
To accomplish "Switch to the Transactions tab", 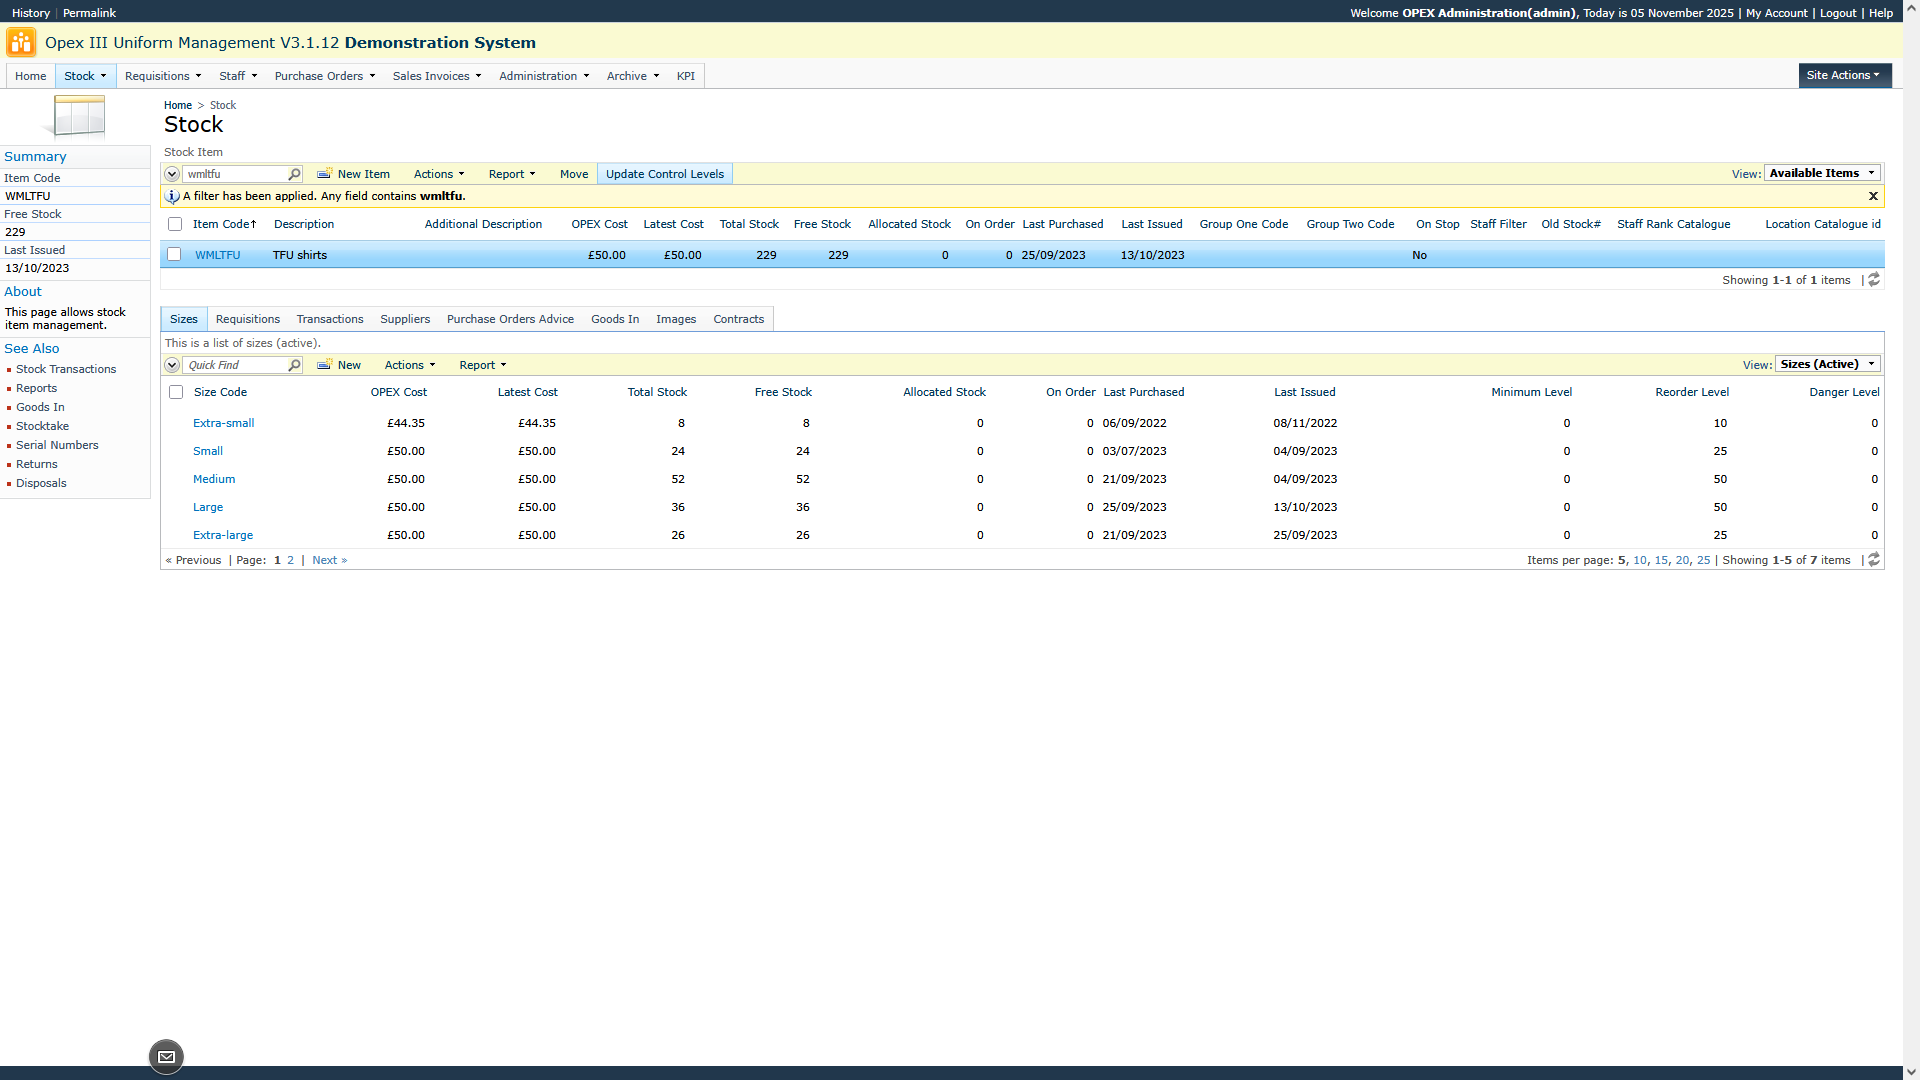I will (329, 319).
